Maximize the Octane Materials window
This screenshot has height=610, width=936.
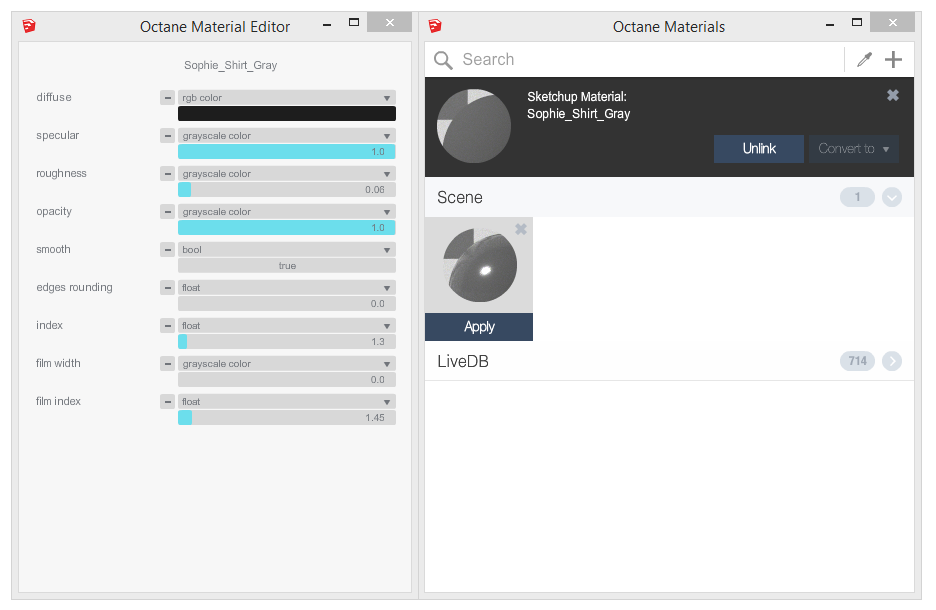[857, 23]
